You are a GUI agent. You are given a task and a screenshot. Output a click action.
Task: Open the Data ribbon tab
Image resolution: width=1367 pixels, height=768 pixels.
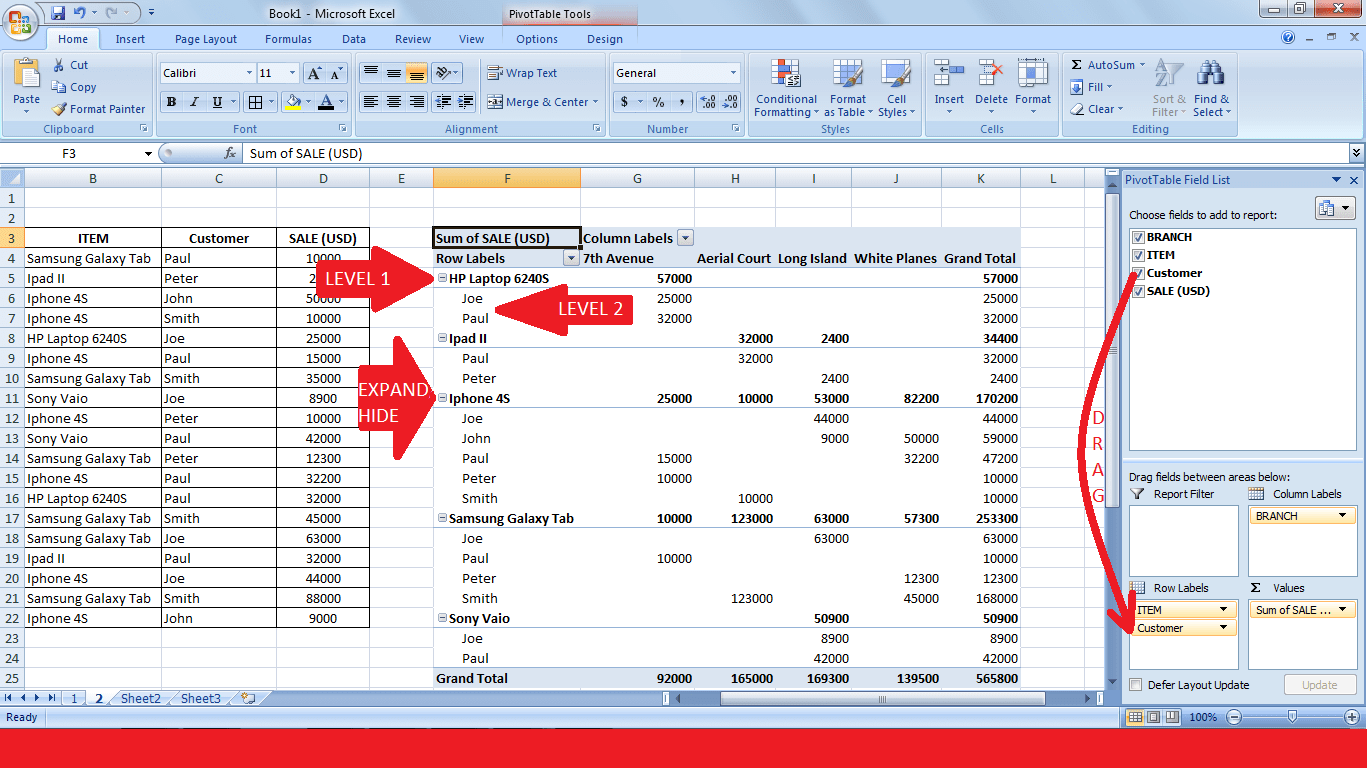click(354, 39)
